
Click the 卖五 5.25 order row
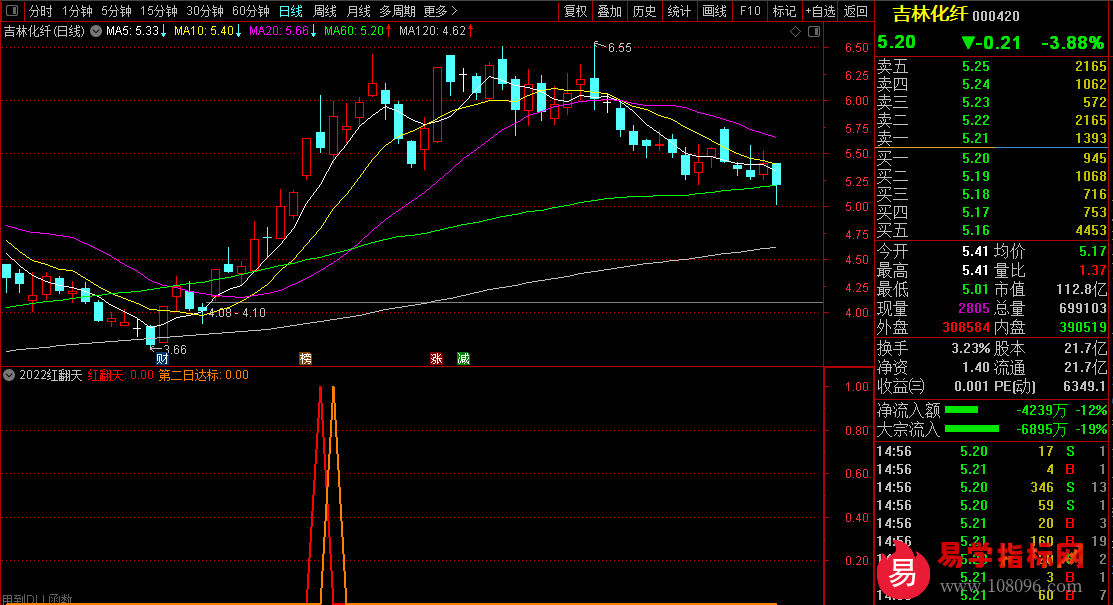[x=992, y=66]
